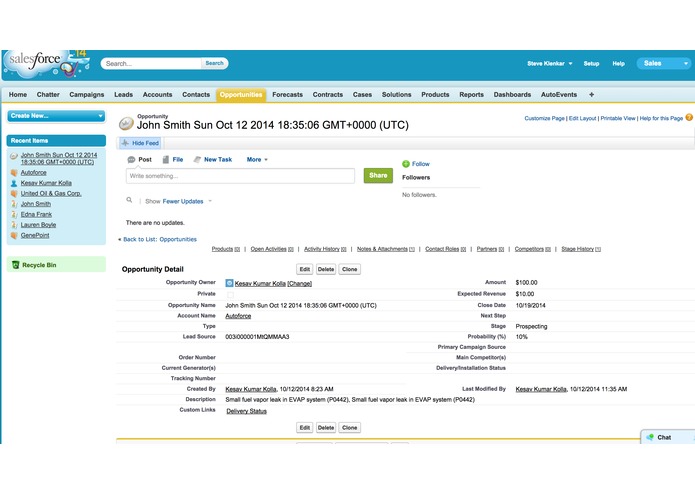The image size is (695, 494).
Task: Toggle the Private checkbox
Action: [x=230, y=295]
